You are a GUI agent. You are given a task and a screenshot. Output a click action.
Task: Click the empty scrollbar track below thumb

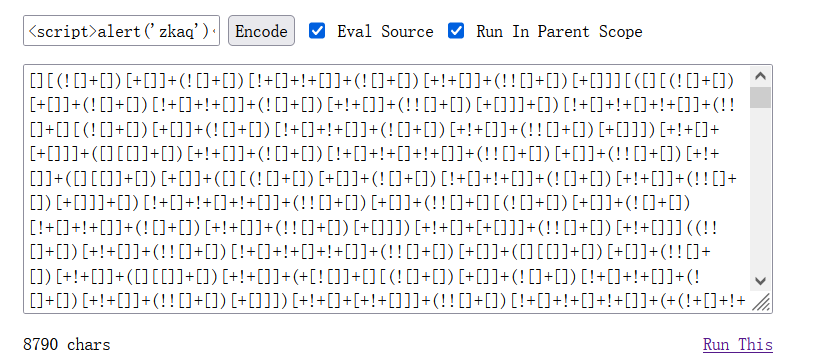[x=760, y=189]
